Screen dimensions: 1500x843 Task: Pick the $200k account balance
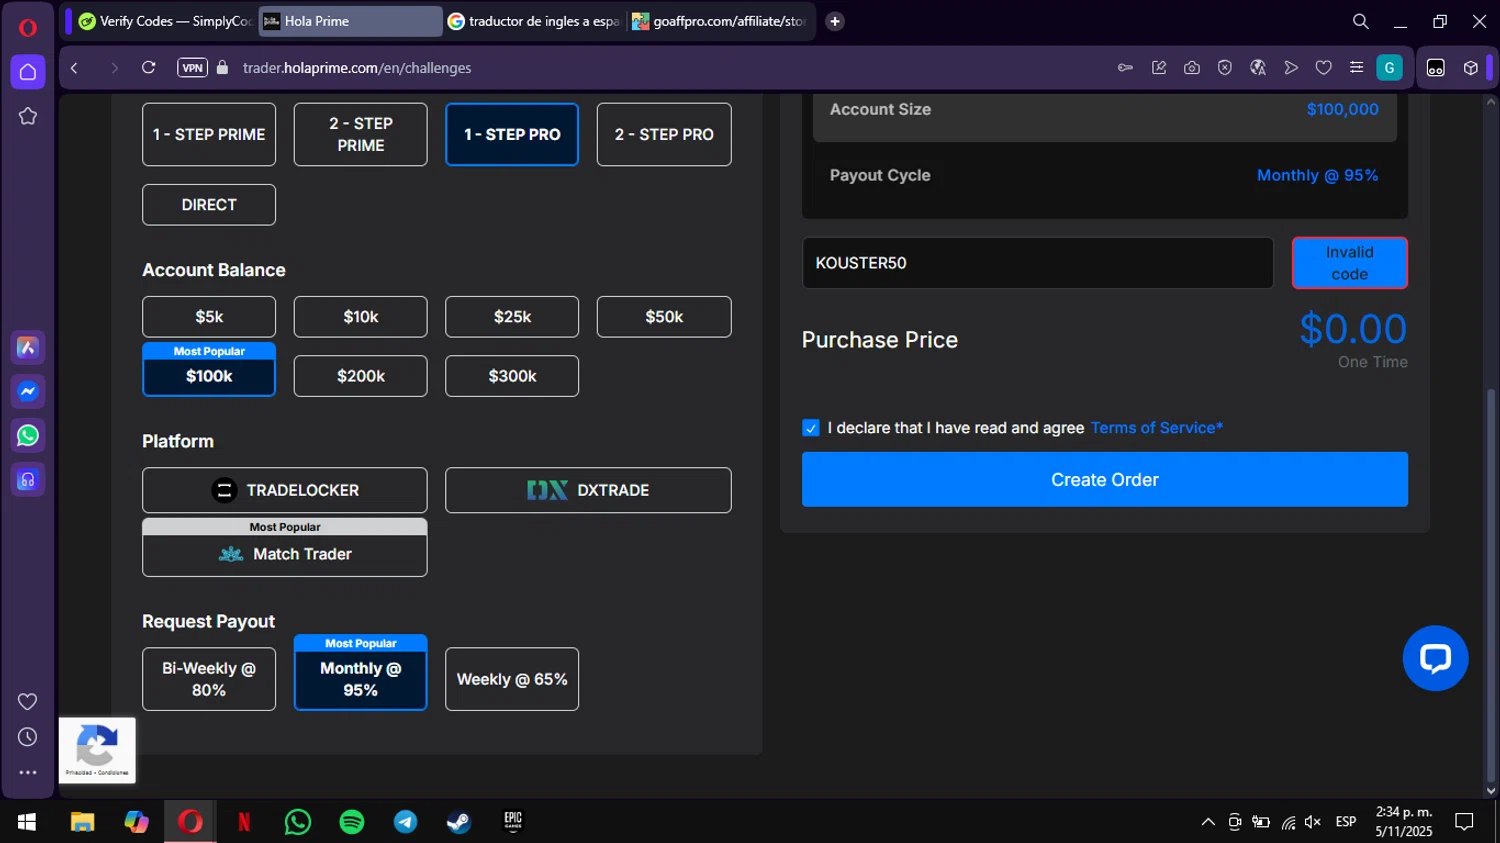361,376
